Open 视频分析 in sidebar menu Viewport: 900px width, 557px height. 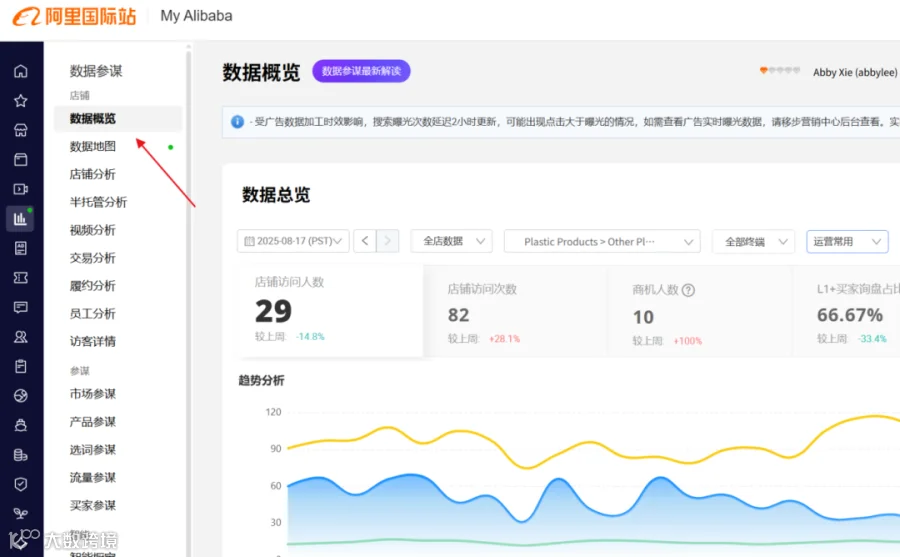pos(92,230)
